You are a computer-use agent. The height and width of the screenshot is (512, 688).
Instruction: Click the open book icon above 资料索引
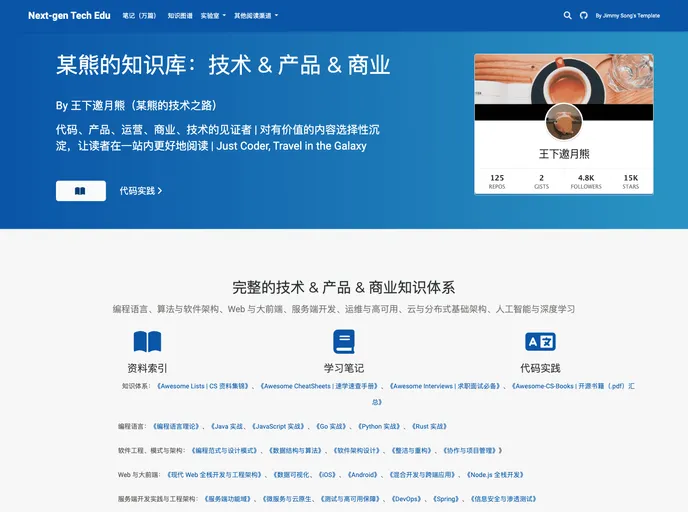(x=147, y=342)
